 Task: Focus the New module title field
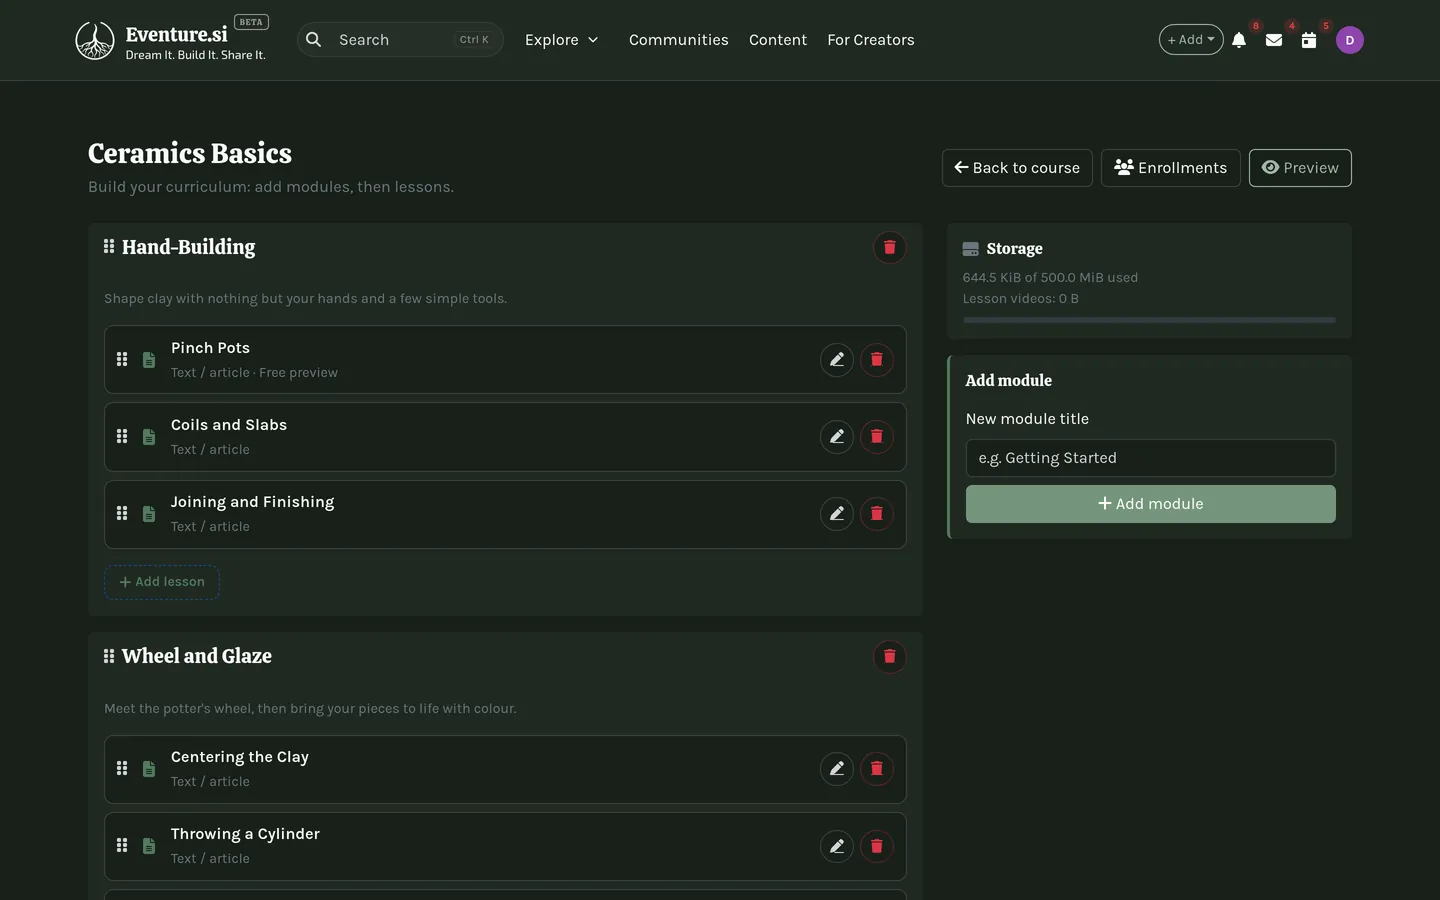(1151, 458)
